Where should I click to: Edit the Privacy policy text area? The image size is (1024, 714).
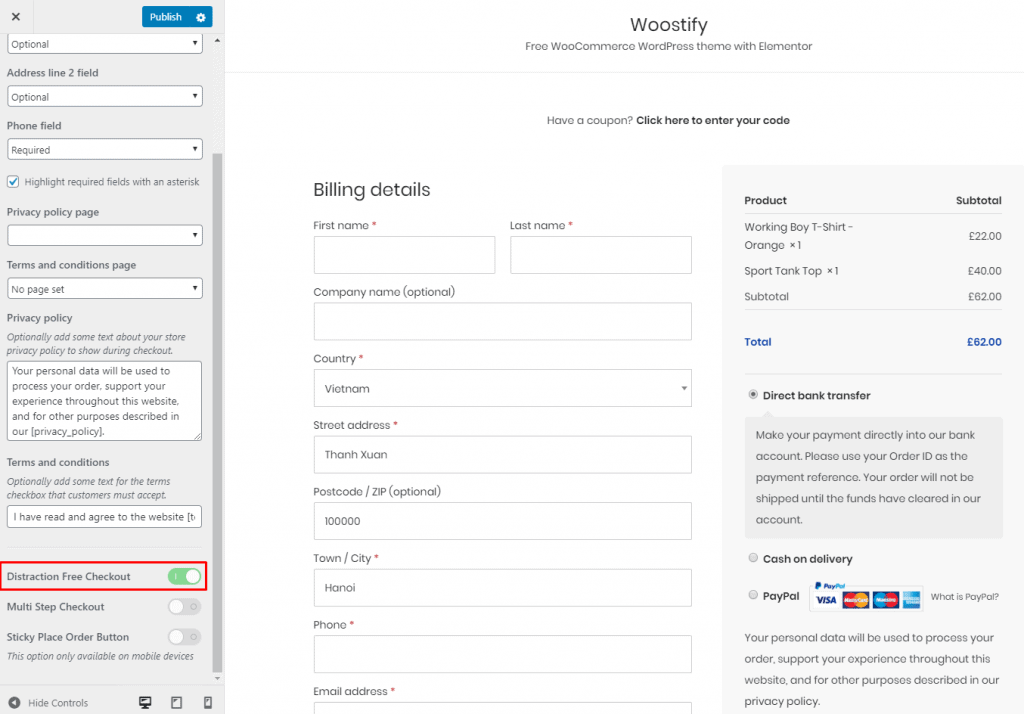(x=104, y=400)
